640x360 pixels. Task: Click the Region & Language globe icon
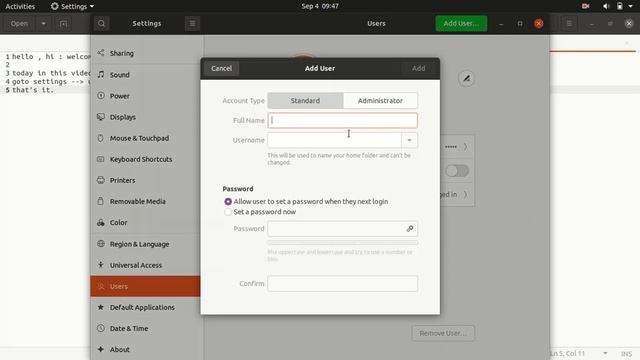point(101,244)
